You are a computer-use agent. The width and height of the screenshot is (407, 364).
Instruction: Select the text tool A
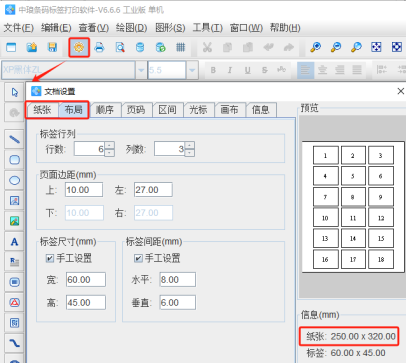pyautogui.click(x=14, y=242)
